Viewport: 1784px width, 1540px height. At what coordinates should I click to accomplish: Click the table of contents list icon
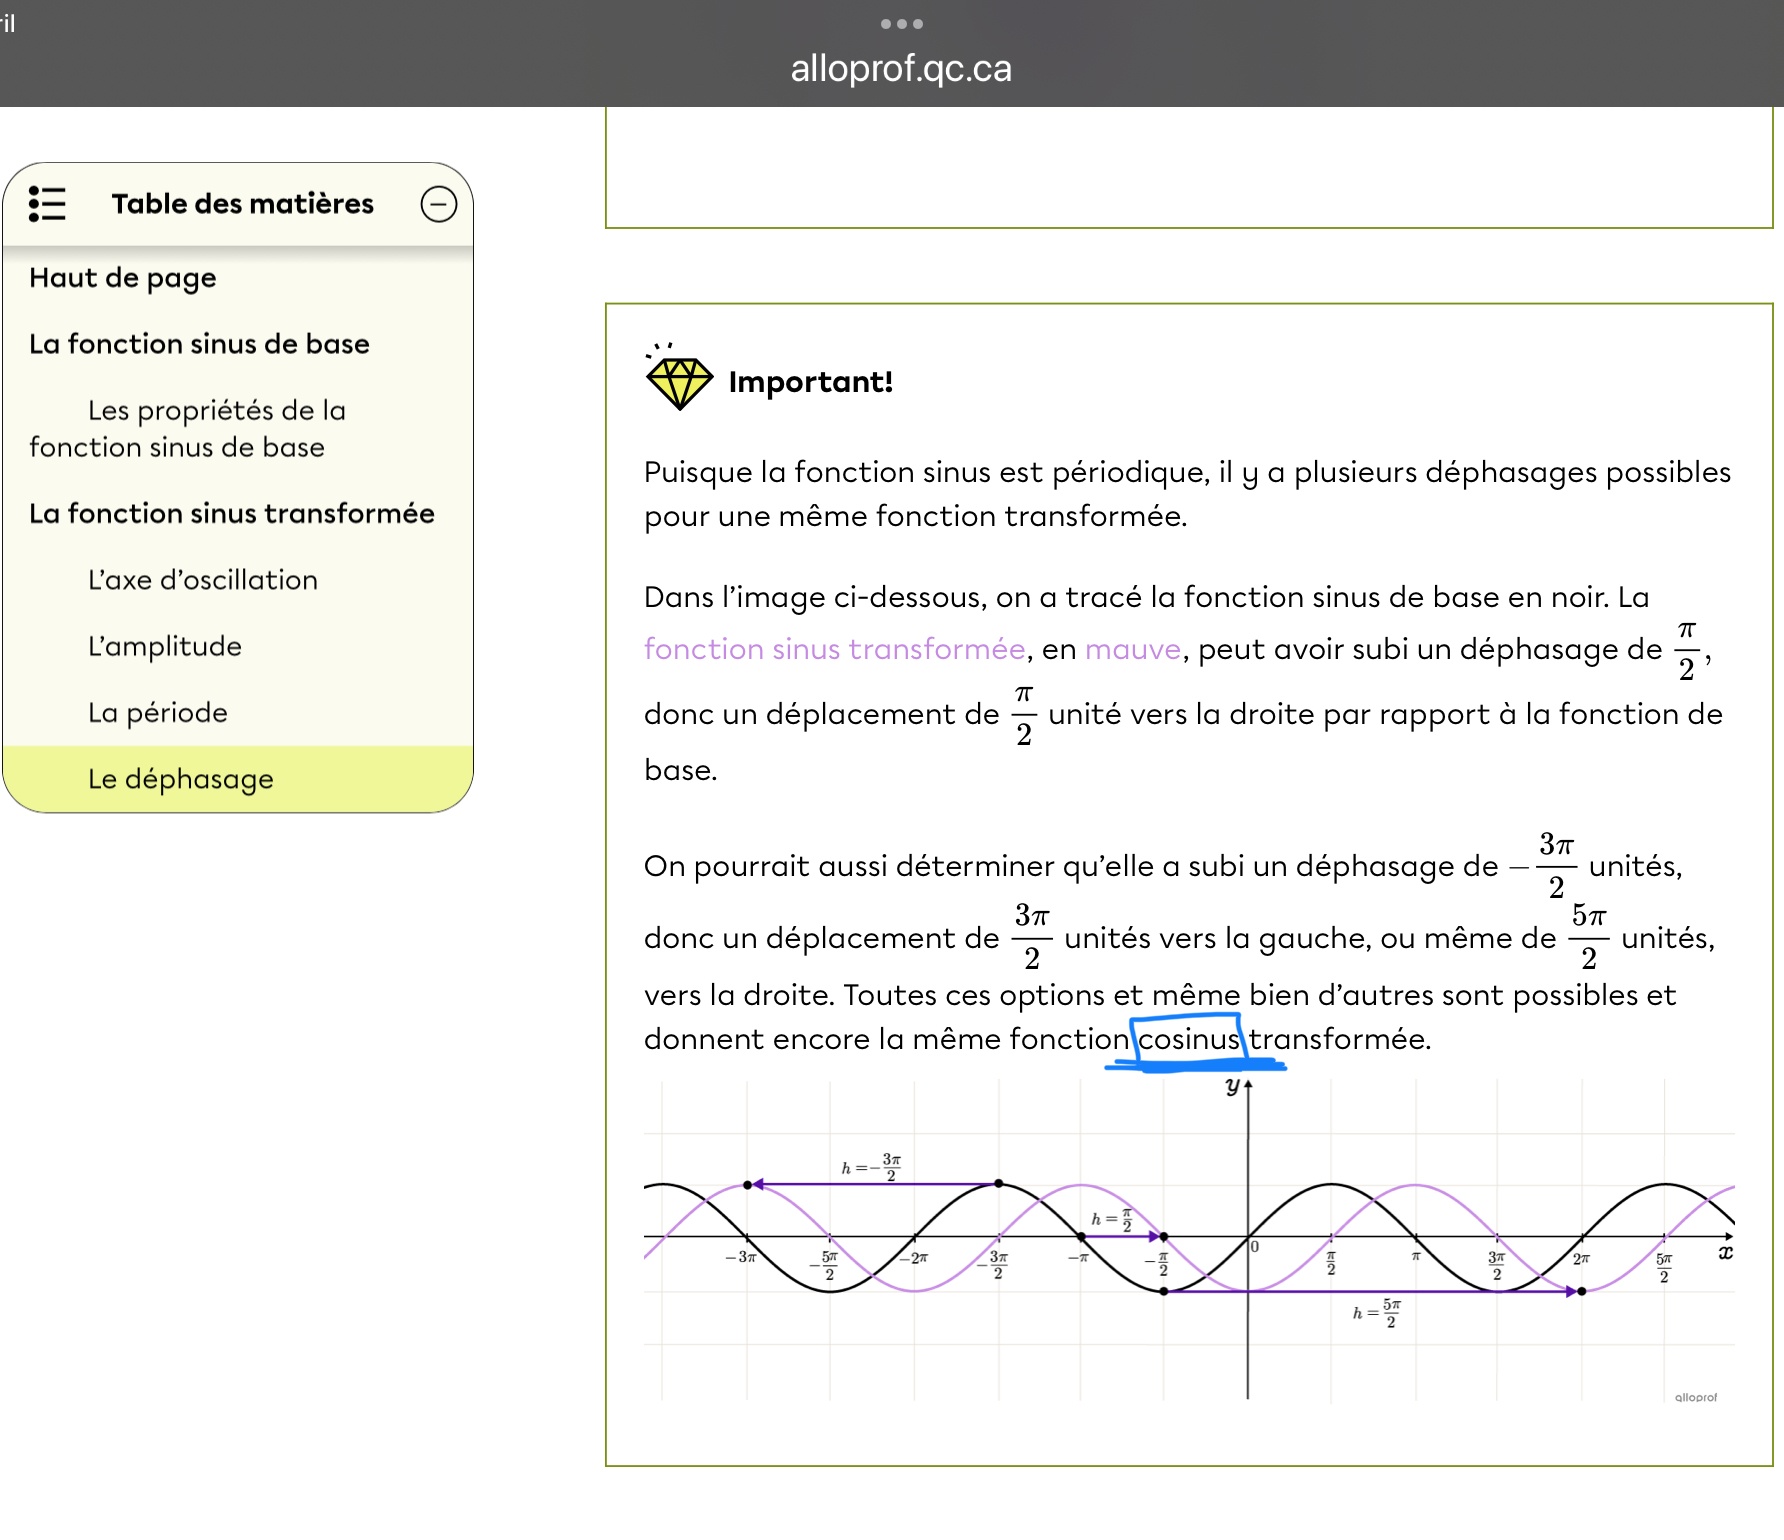47,204
